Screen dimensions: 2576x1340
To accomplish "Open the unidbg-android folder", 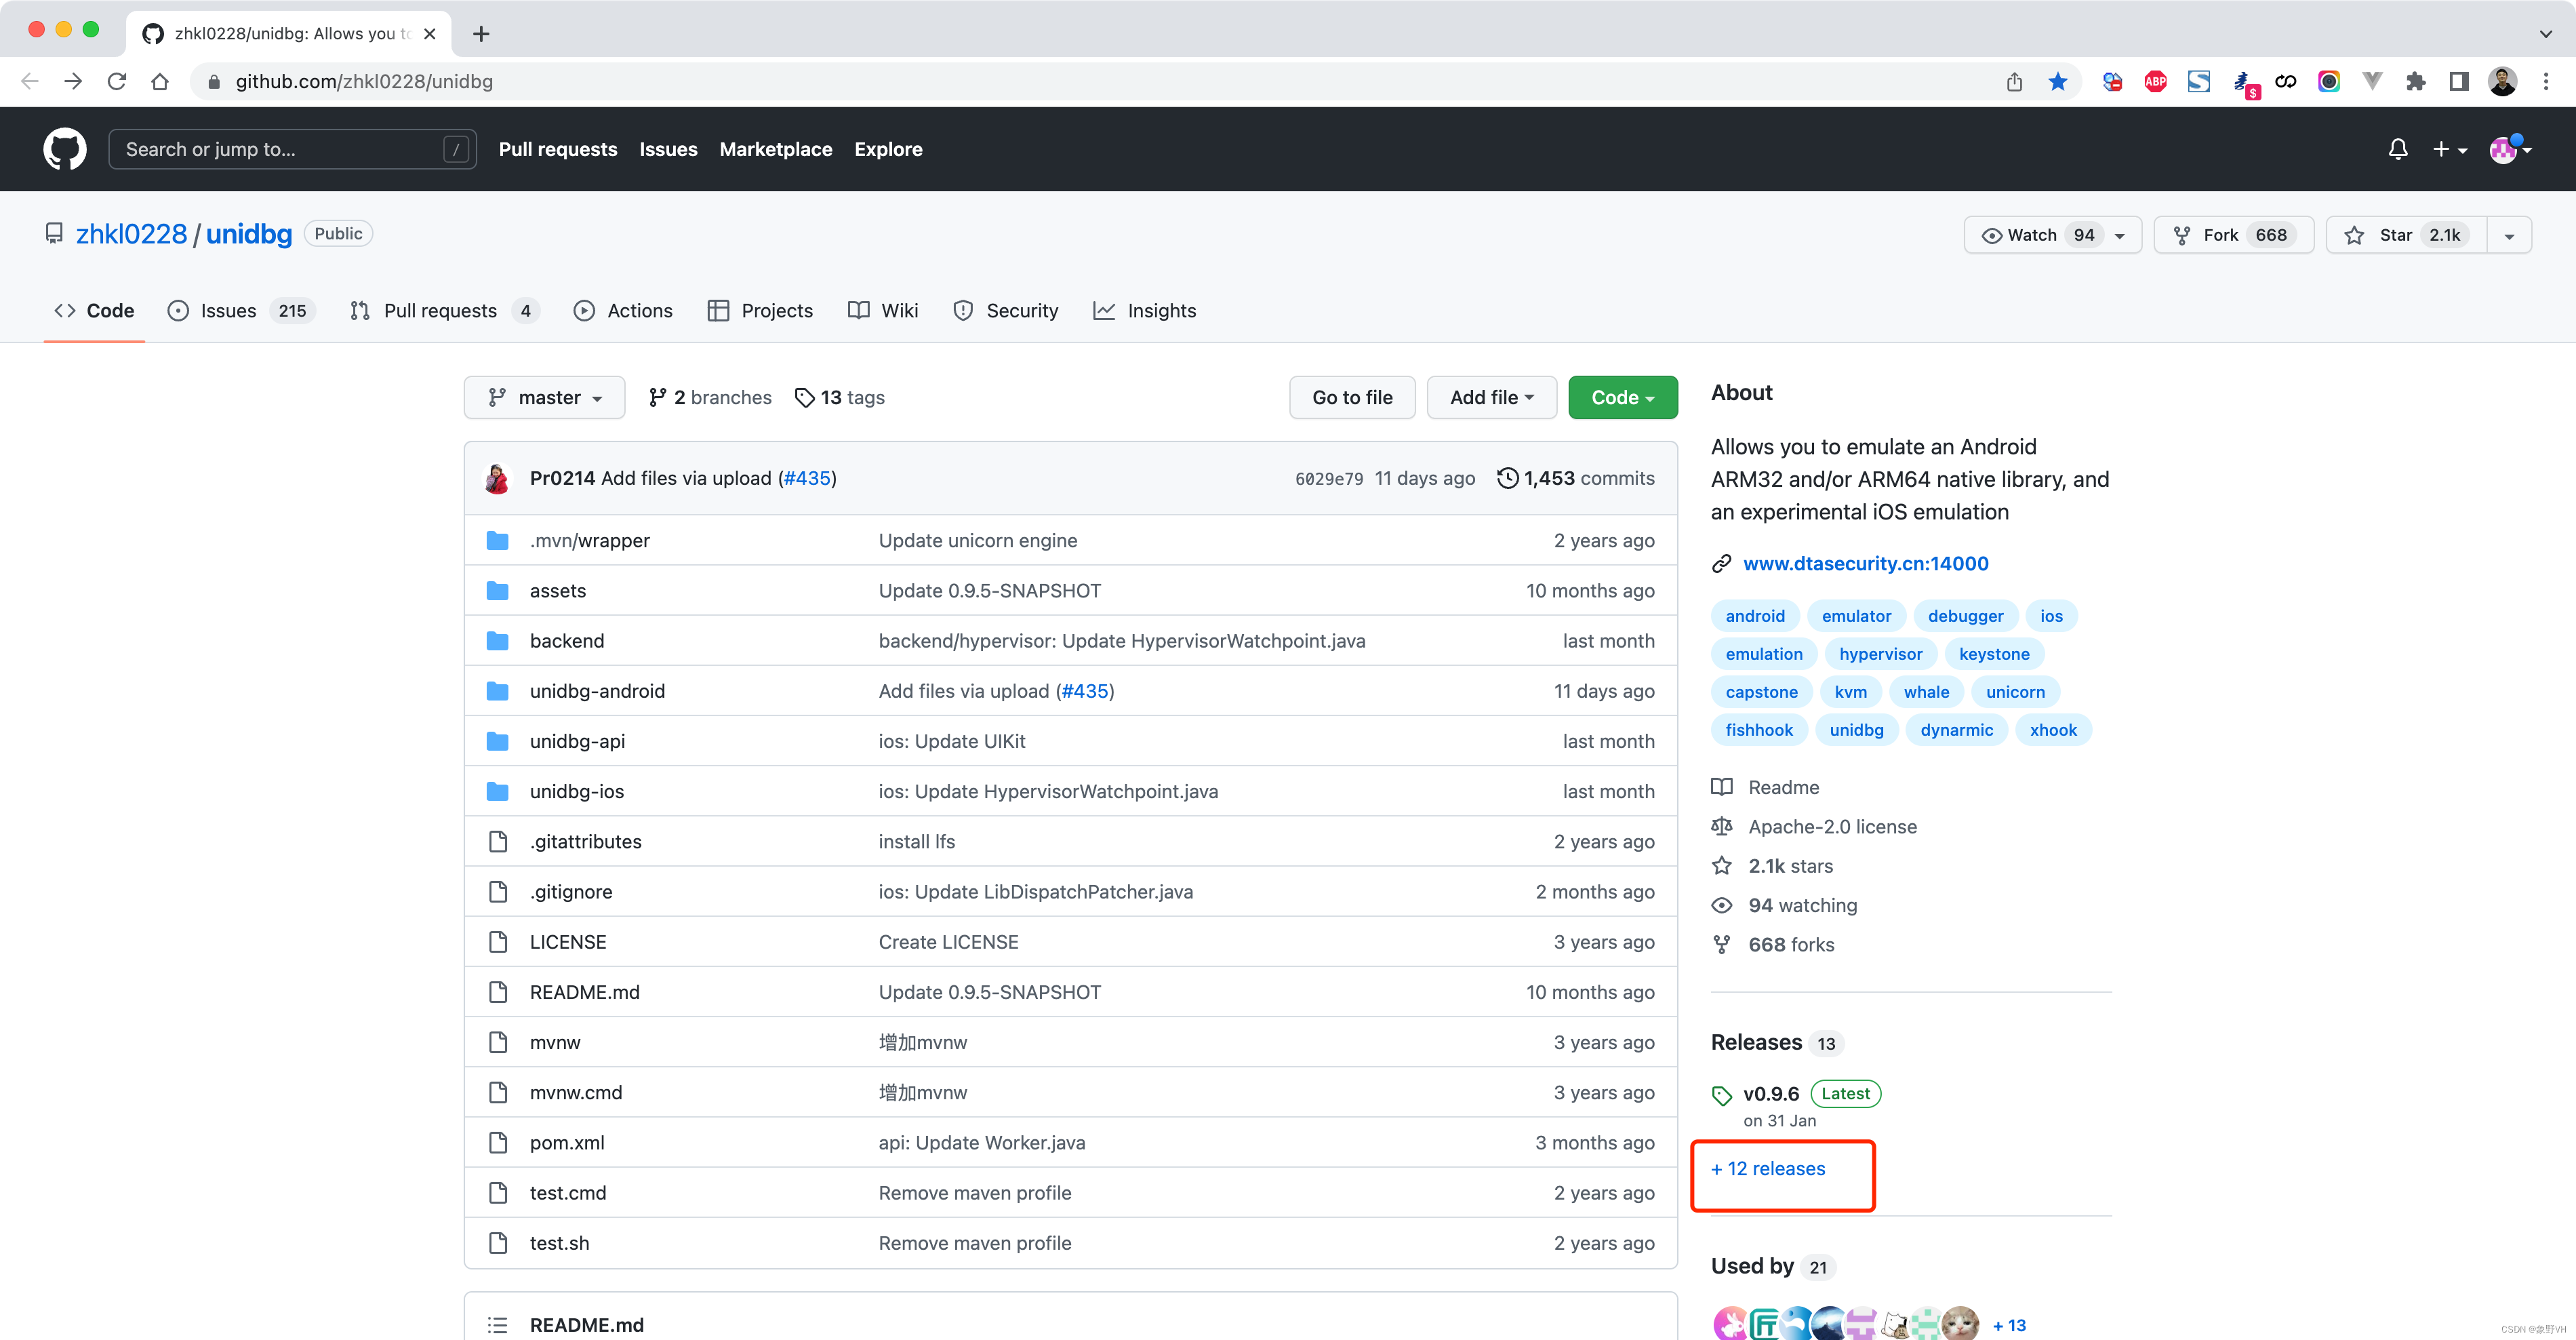I will click(x=597, y=690).
